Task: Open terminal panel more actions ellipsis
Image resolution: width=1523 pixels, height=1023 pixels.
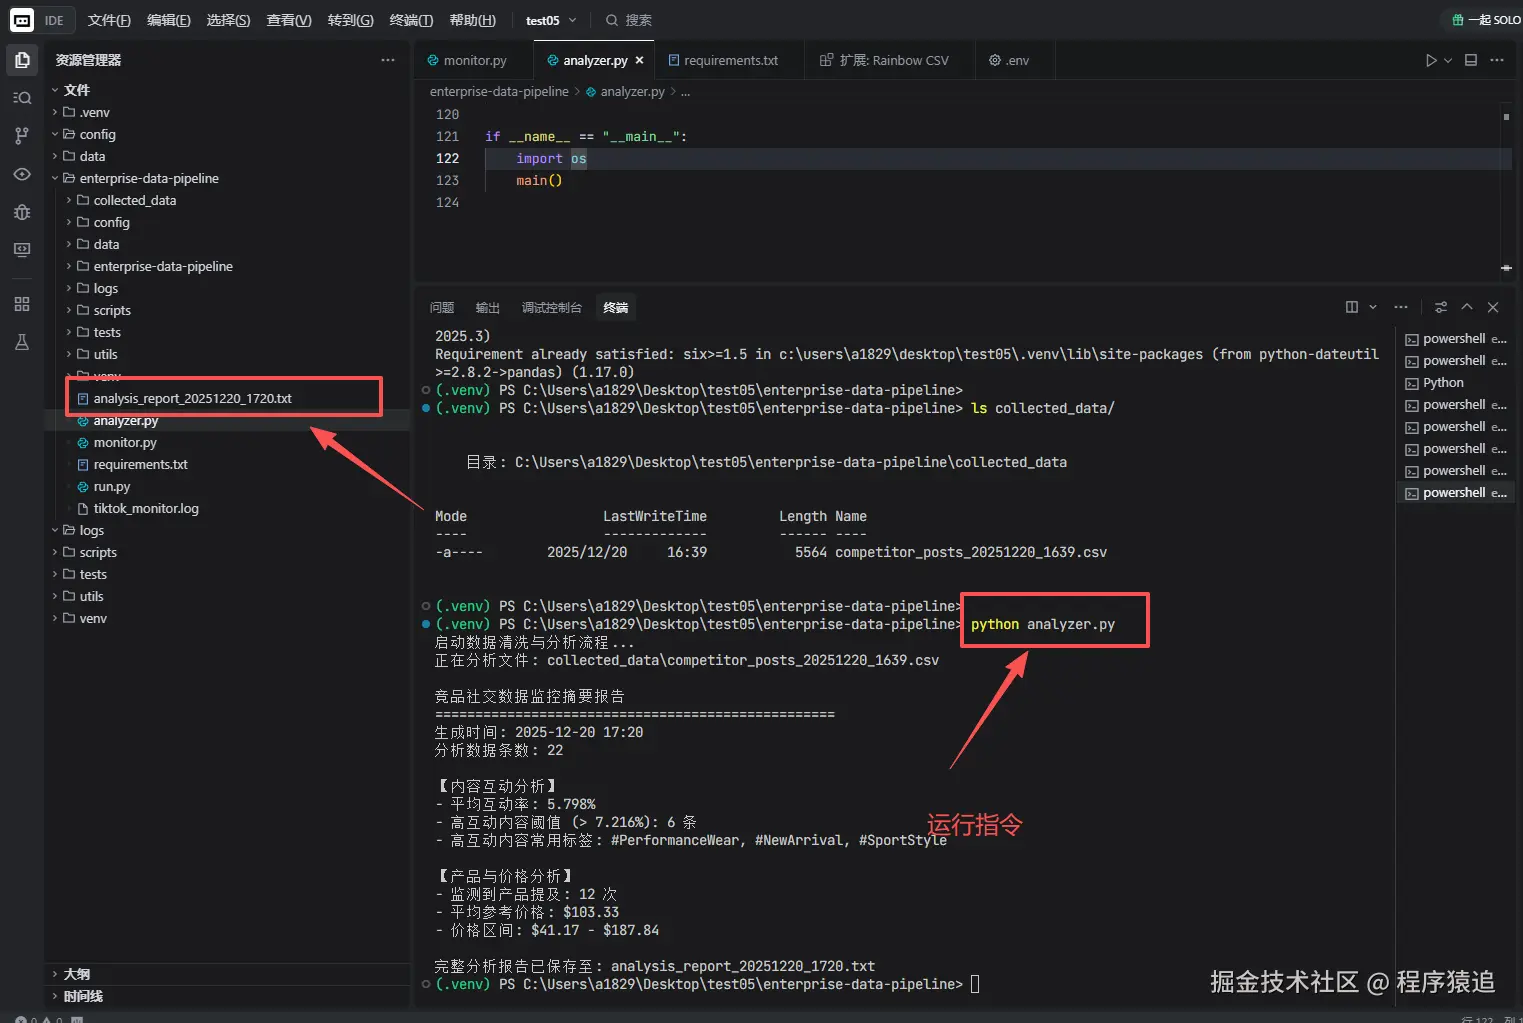Action: pos(1401,307)
